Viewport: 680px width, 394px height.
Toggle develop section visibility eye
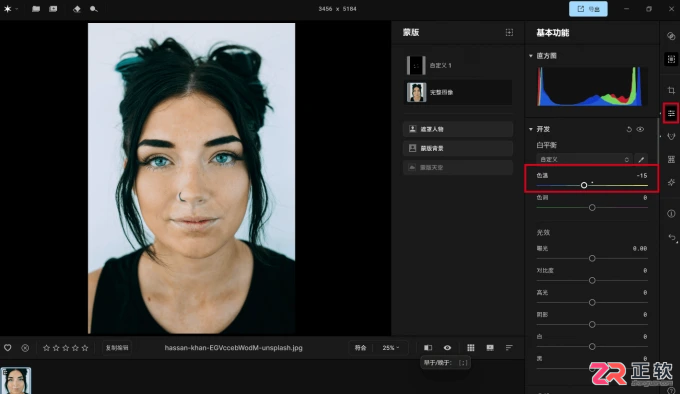tap(640, 129)
